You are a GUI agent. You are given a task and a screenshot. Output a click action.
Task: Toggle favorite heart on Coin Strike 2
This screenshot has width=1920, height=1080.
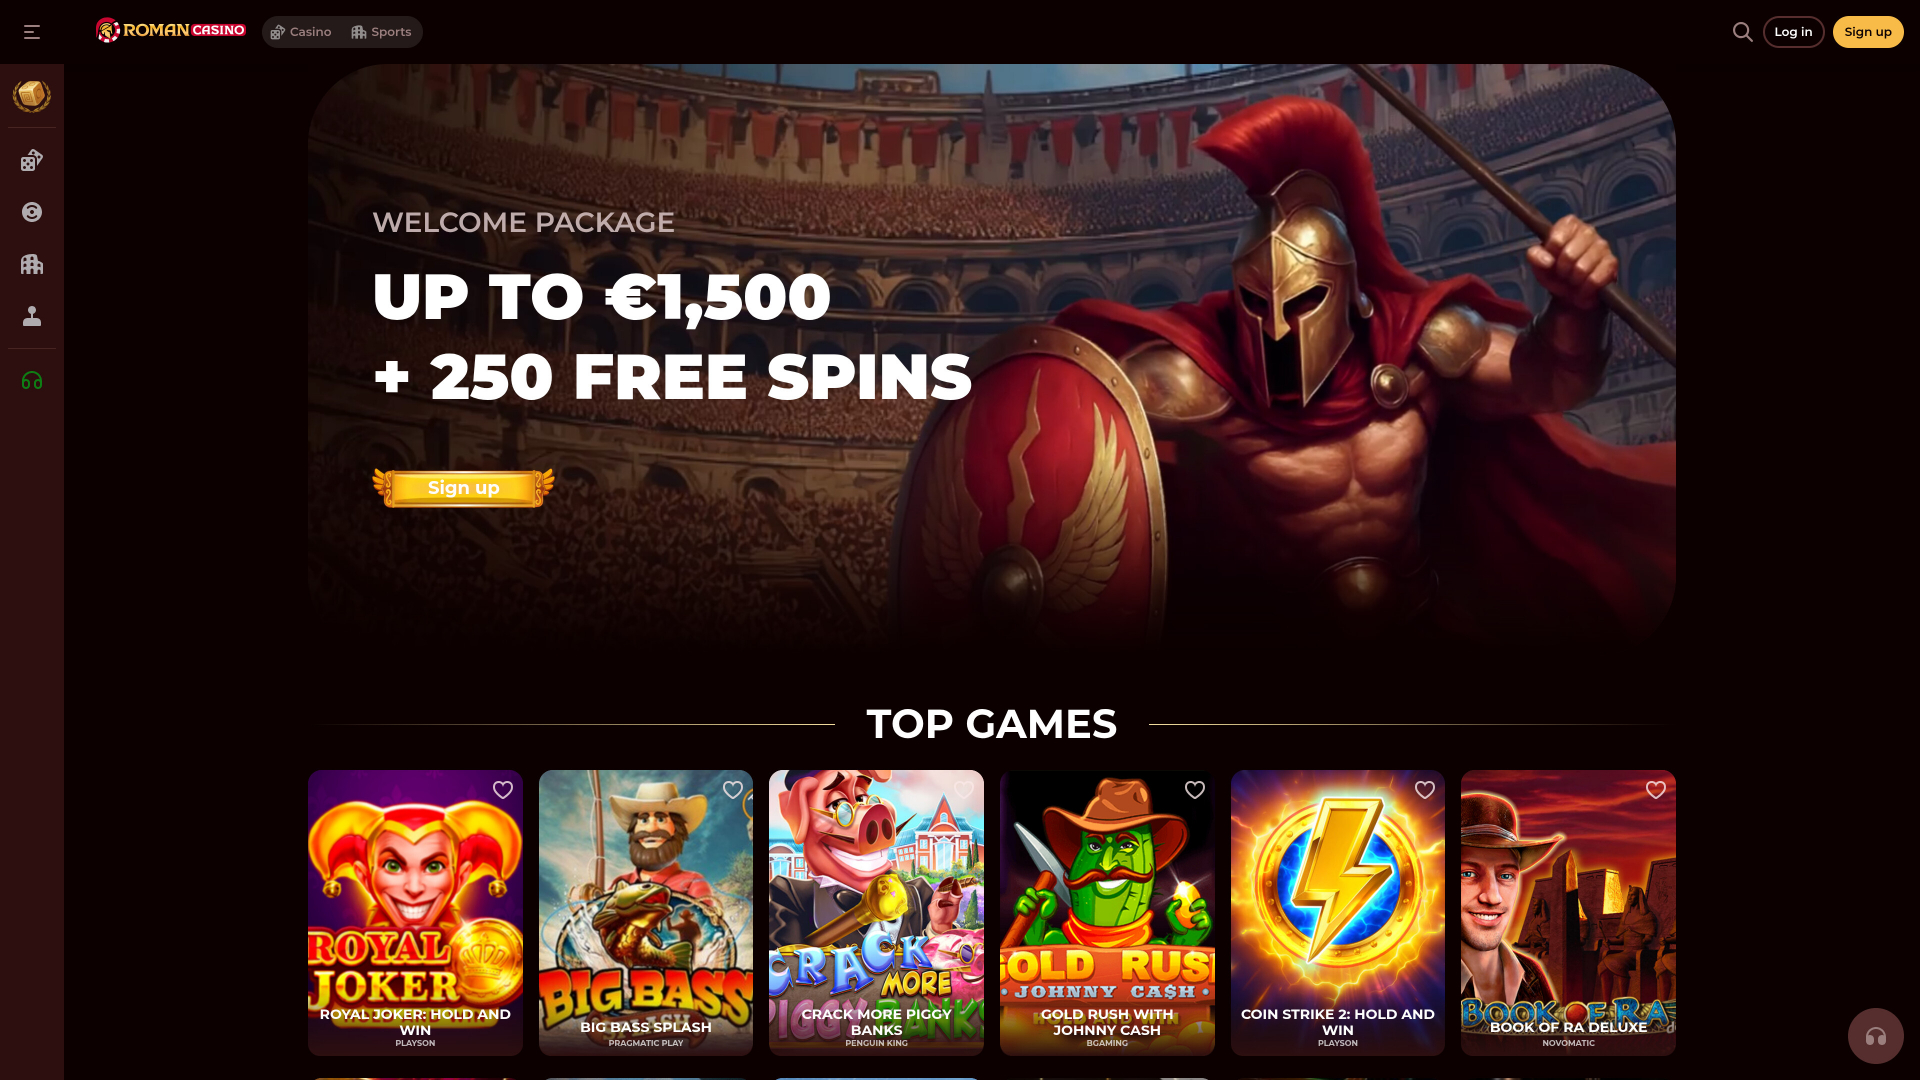[x=1425, y=790]
